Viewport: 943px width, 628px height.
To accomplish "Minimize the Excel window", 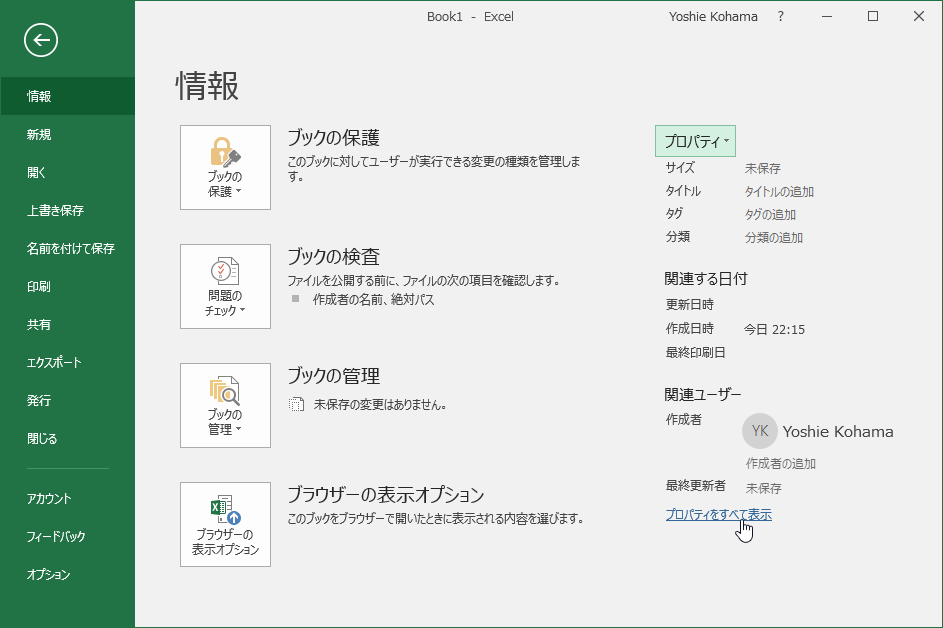I will 827,17.
